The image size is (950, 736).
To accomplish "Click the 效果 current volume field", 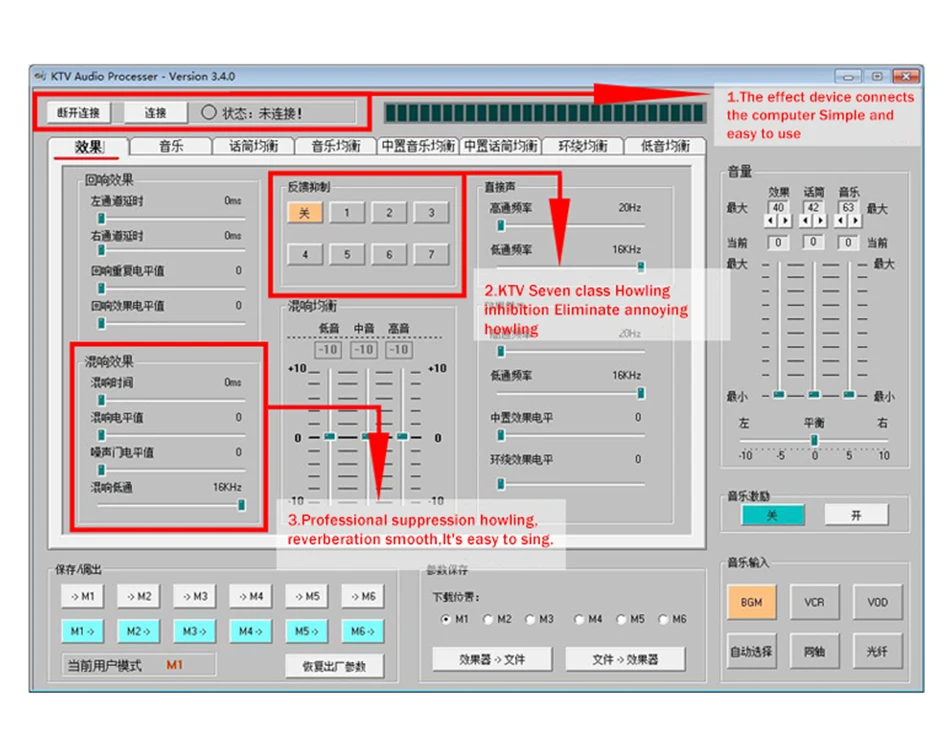I will pyautogui.click(x=778, y=242).
